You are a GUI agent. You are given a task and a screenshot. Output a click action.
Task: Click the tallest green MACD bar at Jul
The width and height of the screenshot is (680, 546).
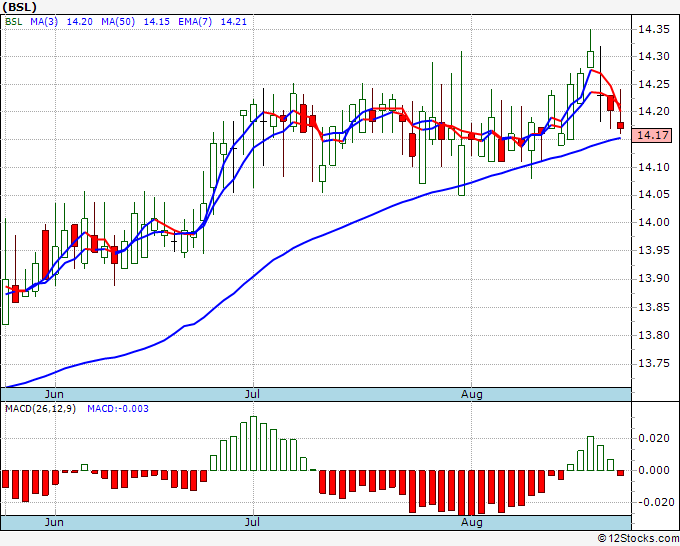(254, 443)
